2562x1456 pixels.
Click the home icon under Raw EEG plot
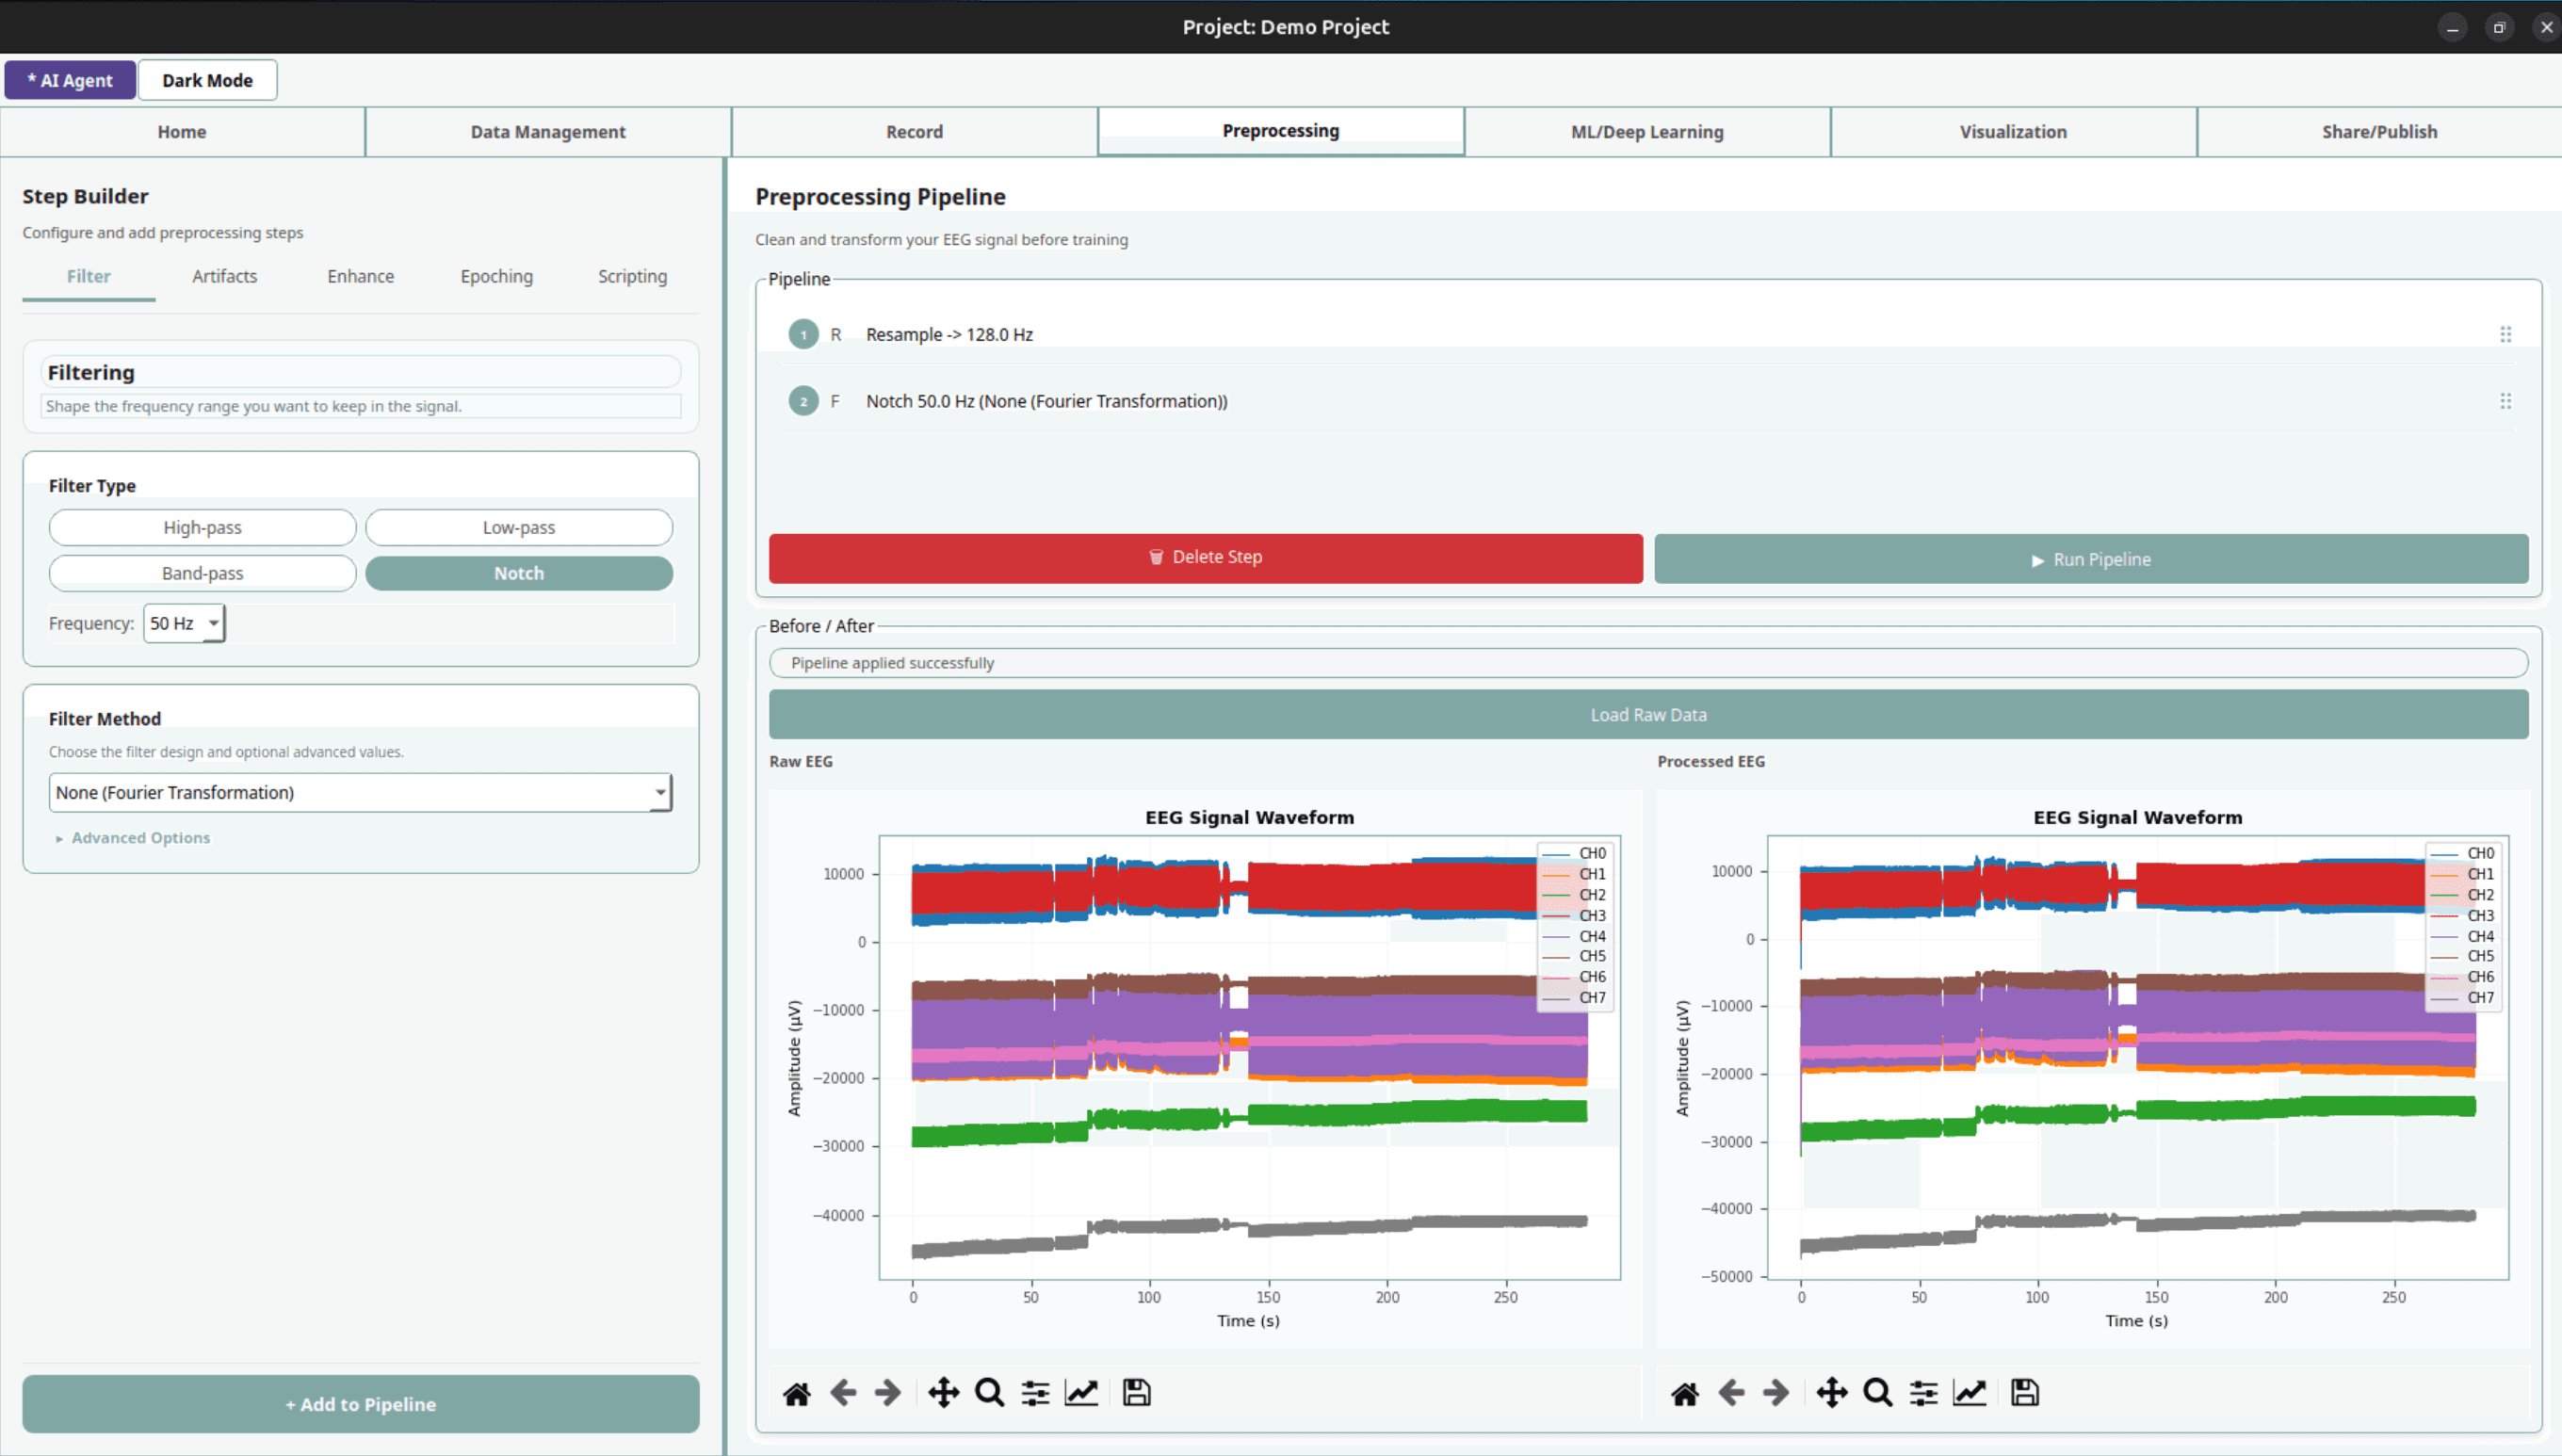tap(796, 1393)
